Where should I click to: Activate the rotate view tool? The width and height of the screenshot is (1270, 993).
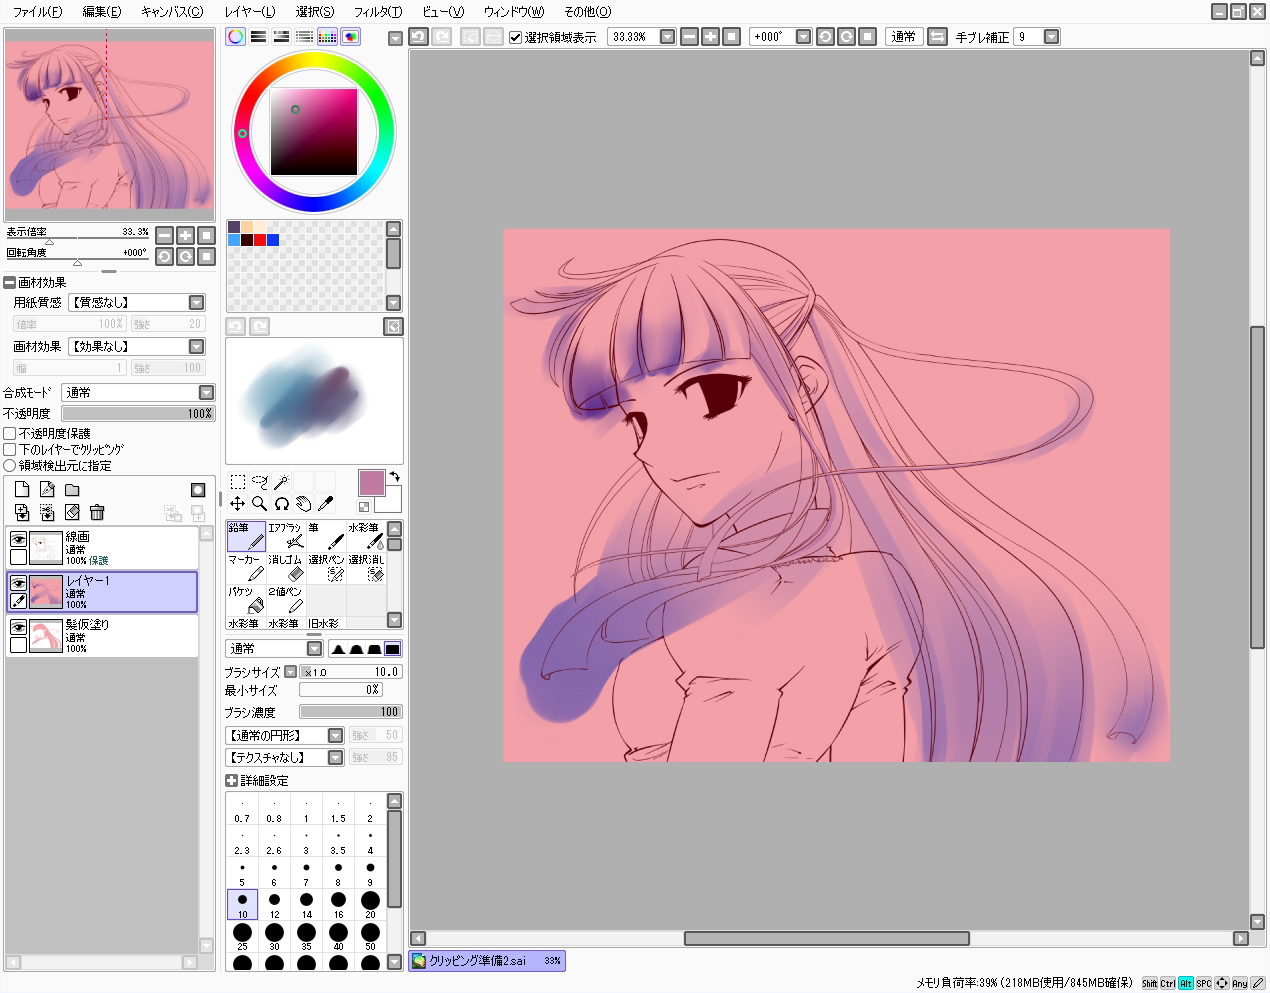coord(282,504)
